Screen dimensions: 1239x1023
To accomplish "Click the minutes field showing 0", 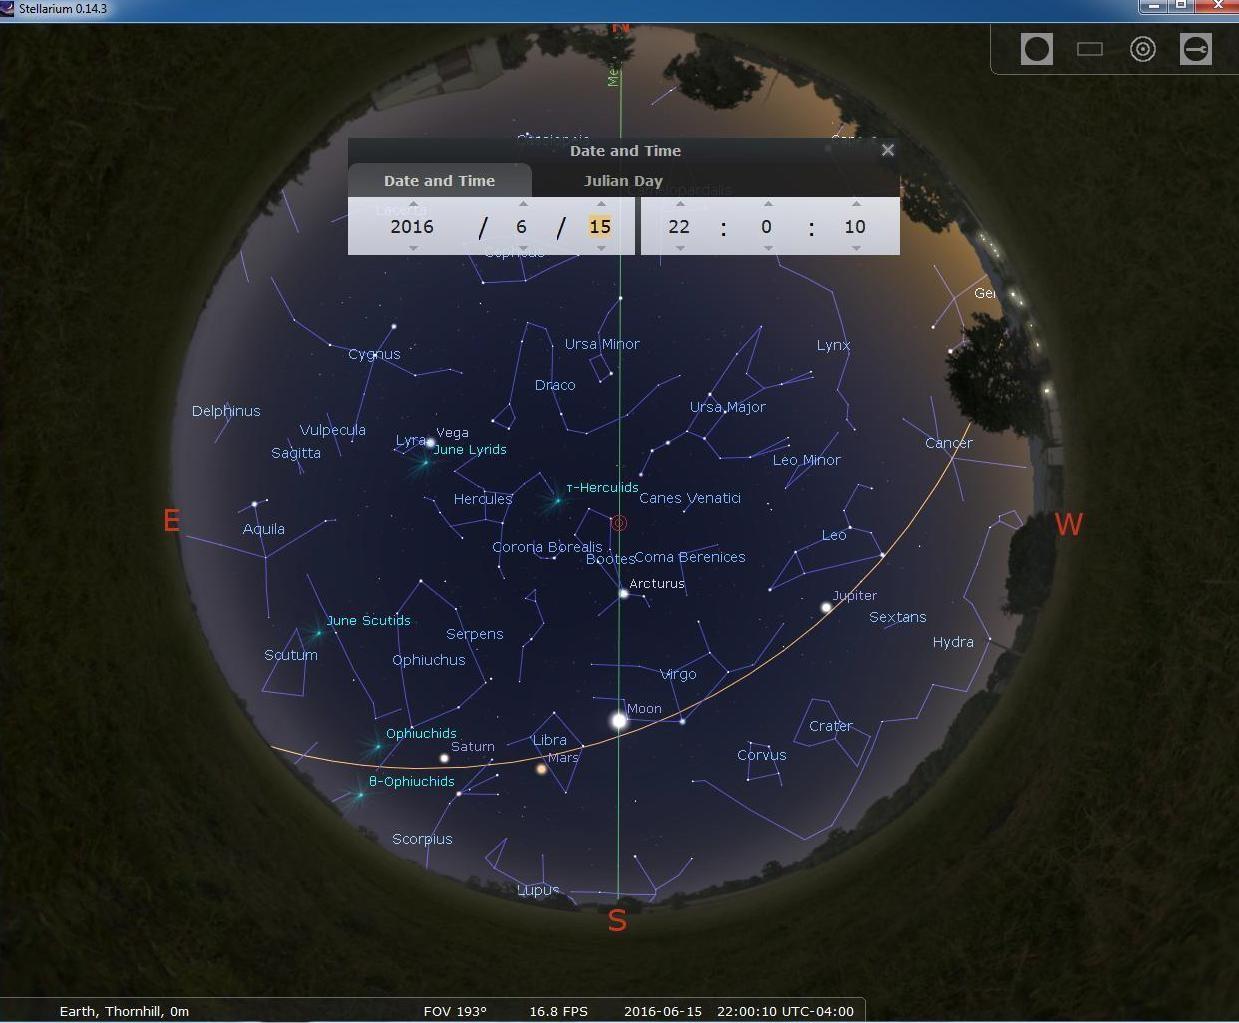I will pyautogui.click(x=766, y=227).
